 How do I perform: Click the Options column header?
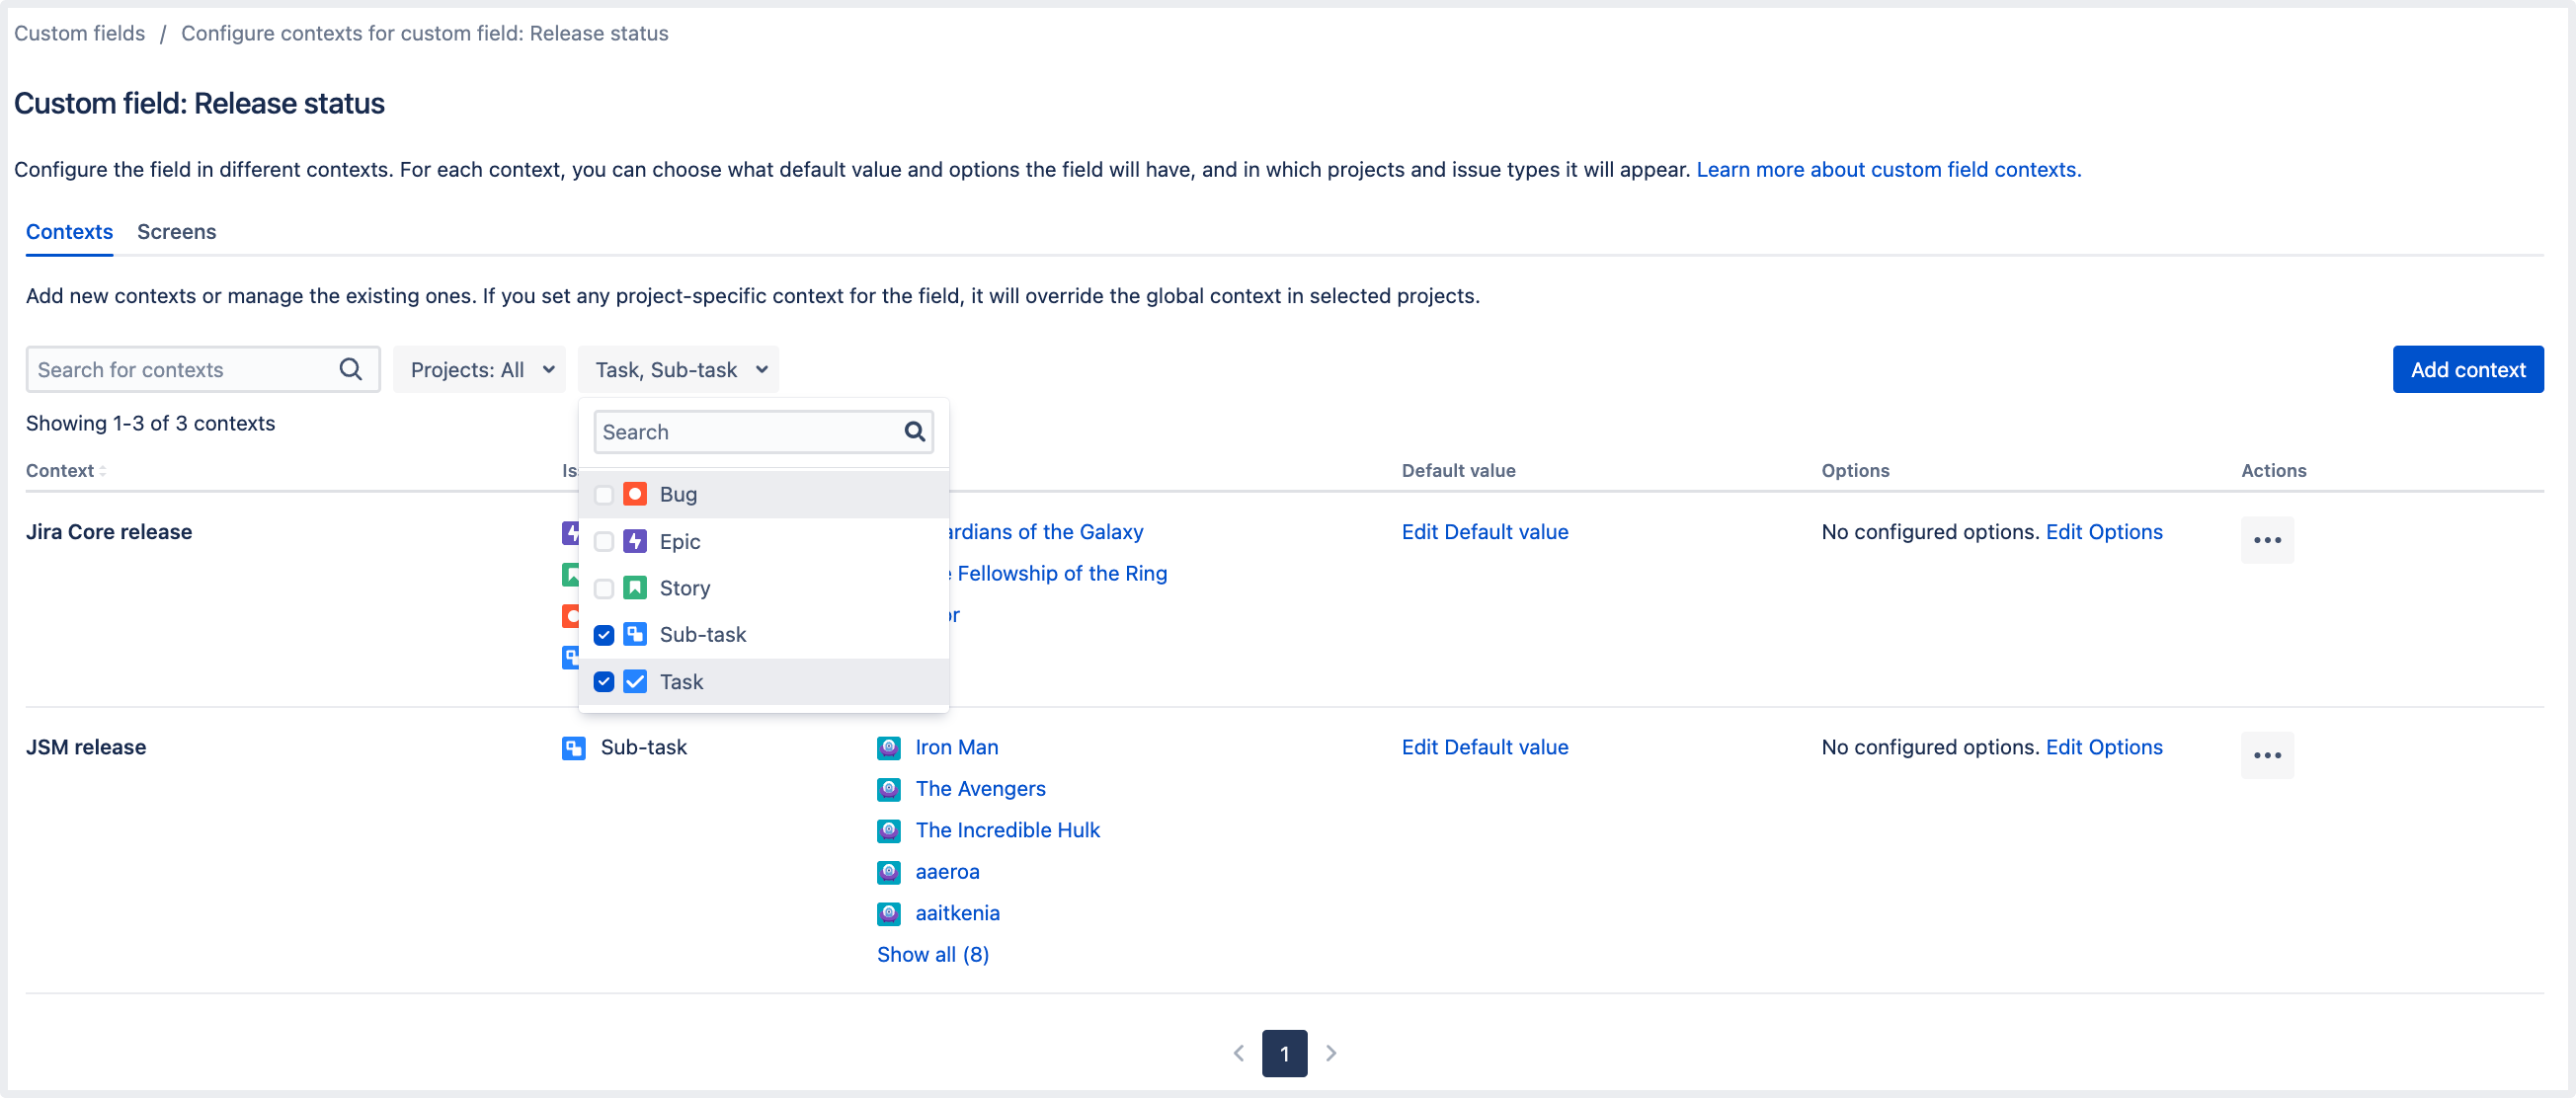tap(1855, 471)
